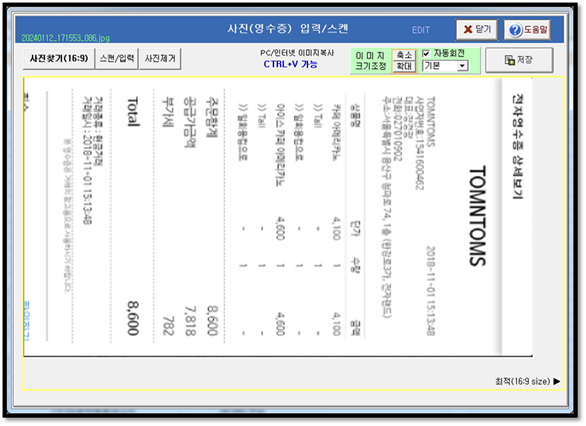Viewport: 586px width, 426px height.
Task: Click the 전자영수증 상세보기 receipt header
Action: click(x=517, y=146)
